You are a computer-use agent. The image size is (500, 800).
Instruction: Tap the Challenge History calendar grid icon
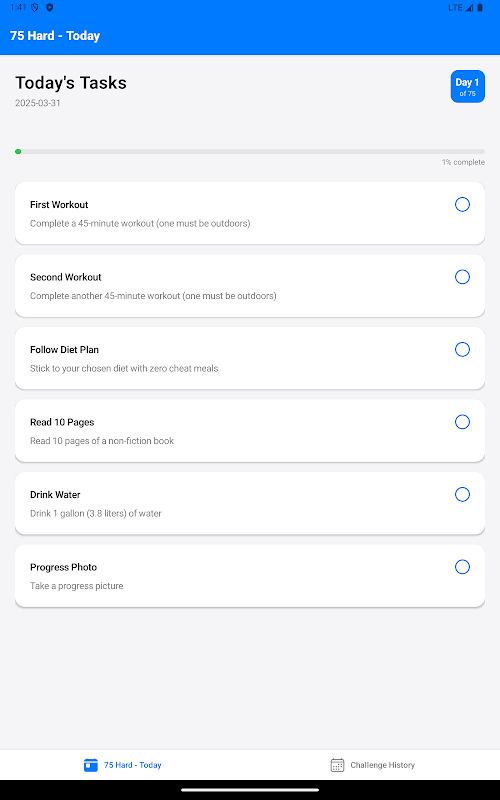click(x=337, y=765)
